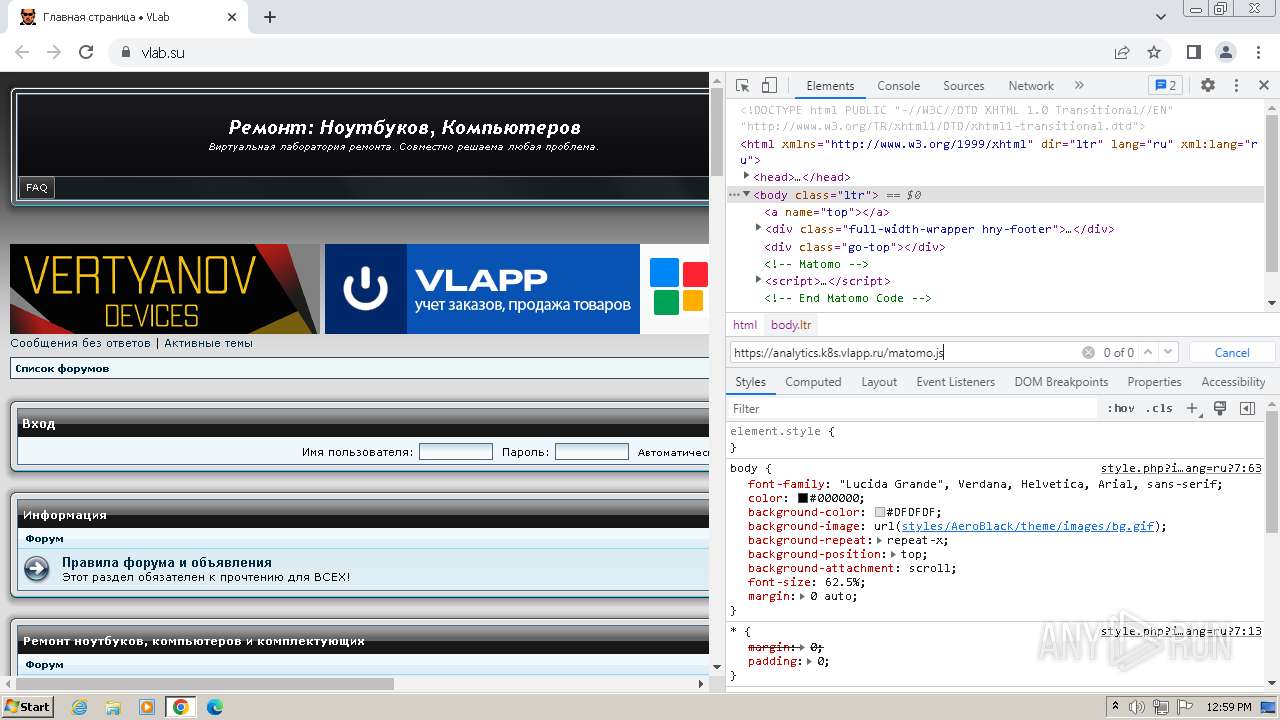Open the 2 issues badge
1280x720 pixels.
coord(1165,86)
